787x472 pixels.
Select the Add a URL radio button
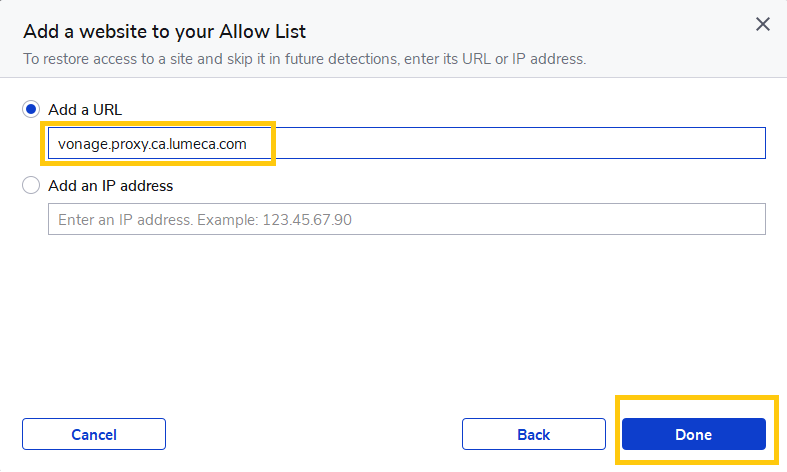31,109
